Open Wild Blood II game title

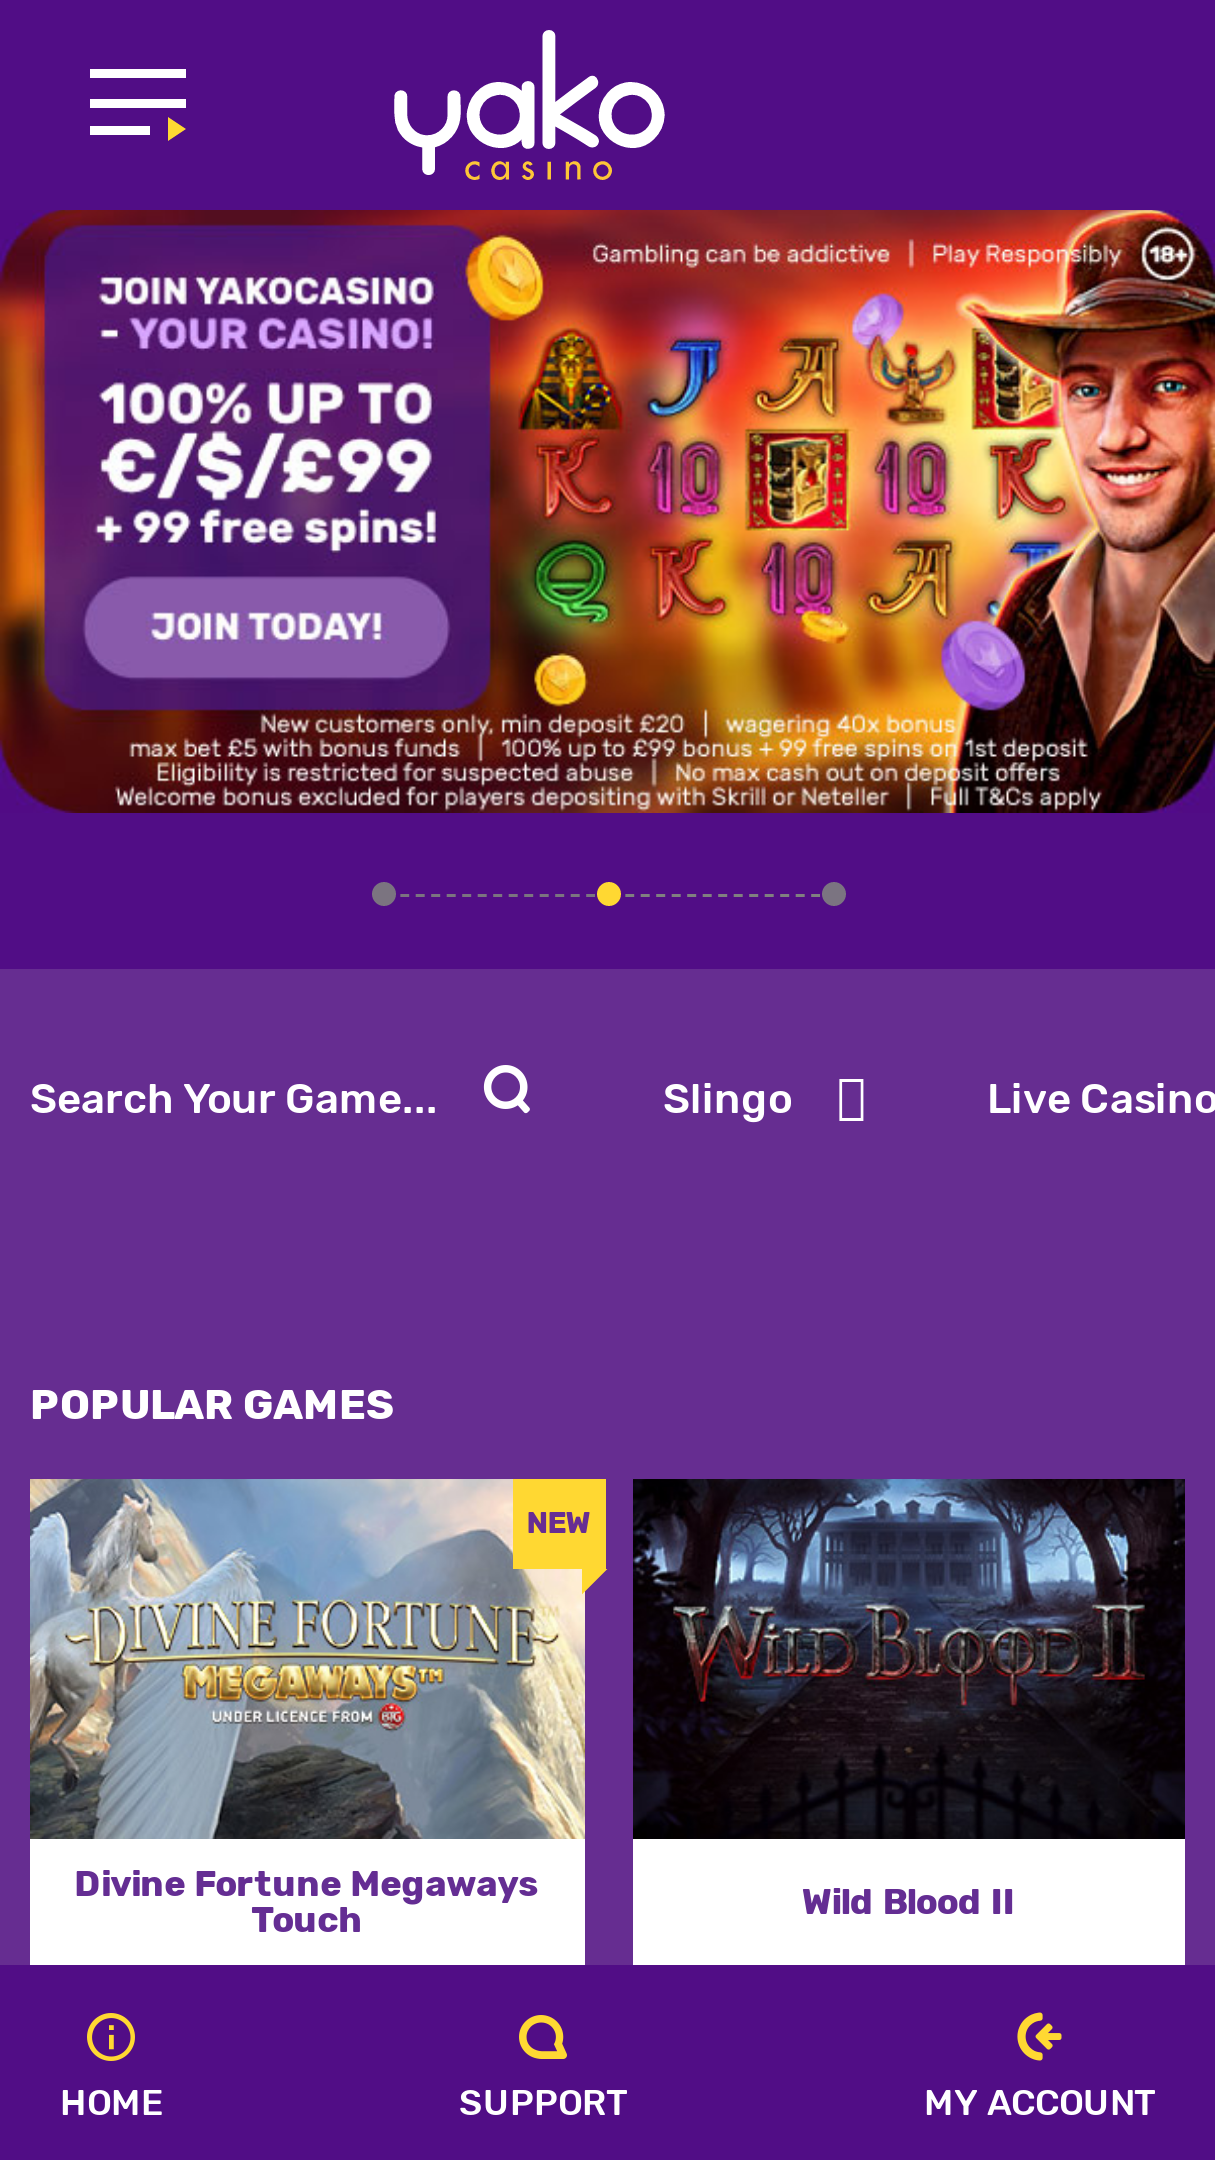(908, 1902)
